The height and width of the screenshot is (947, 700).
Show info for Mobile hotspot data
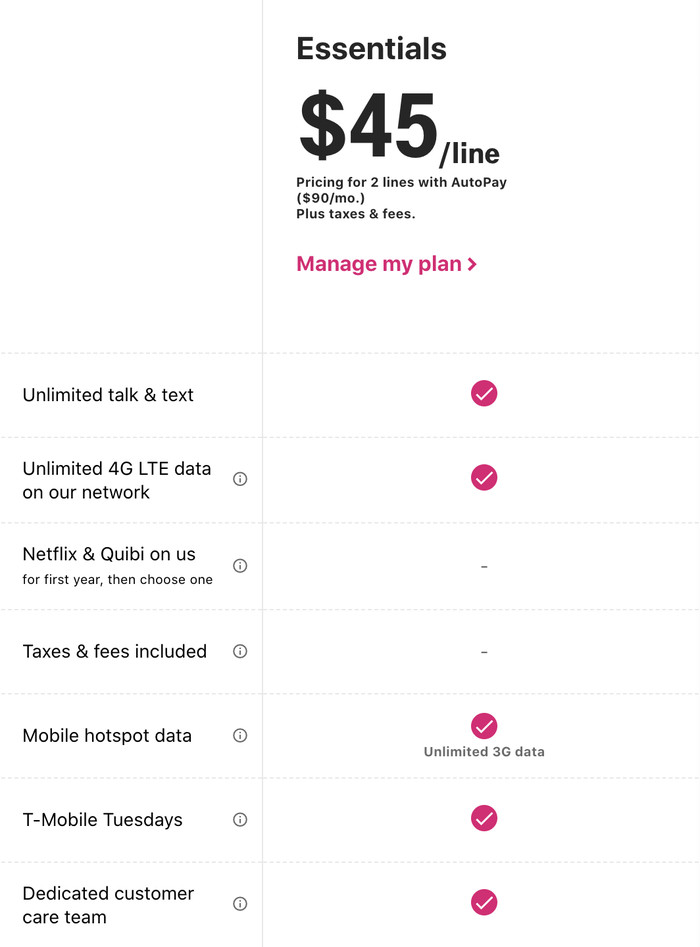pyautogui.click(x=240, y=735)
